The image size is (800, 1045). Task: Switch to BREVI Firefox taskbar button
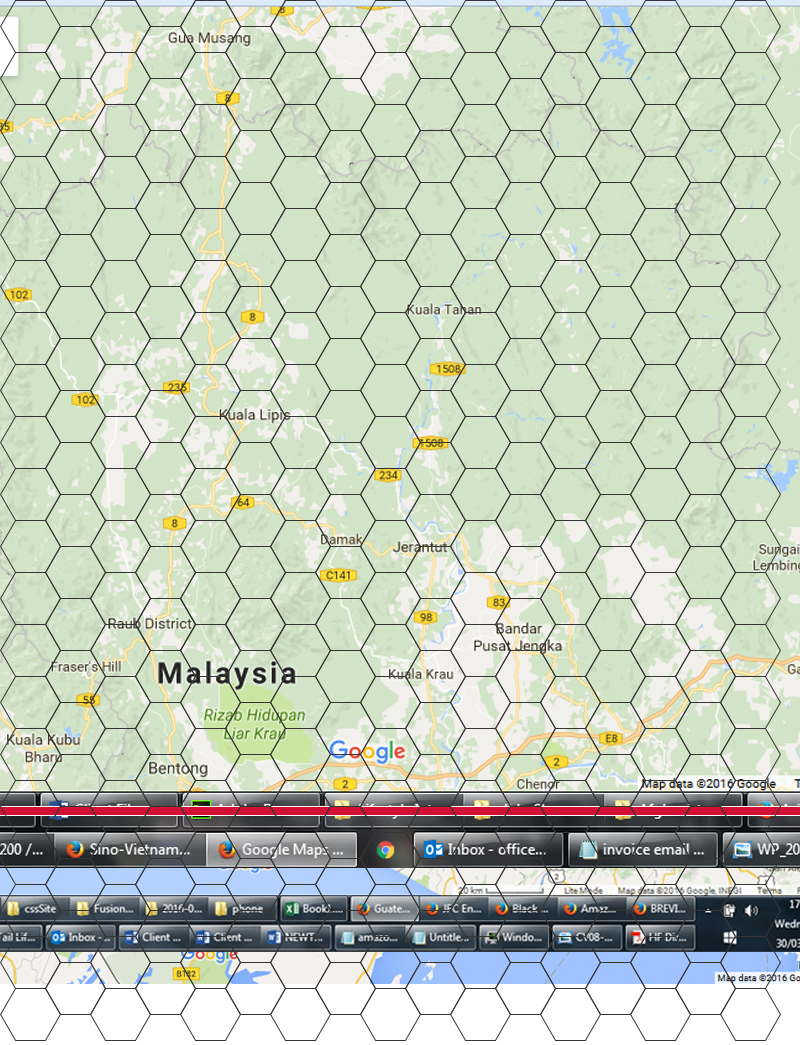pyautogui.click(x=661, y=908)
